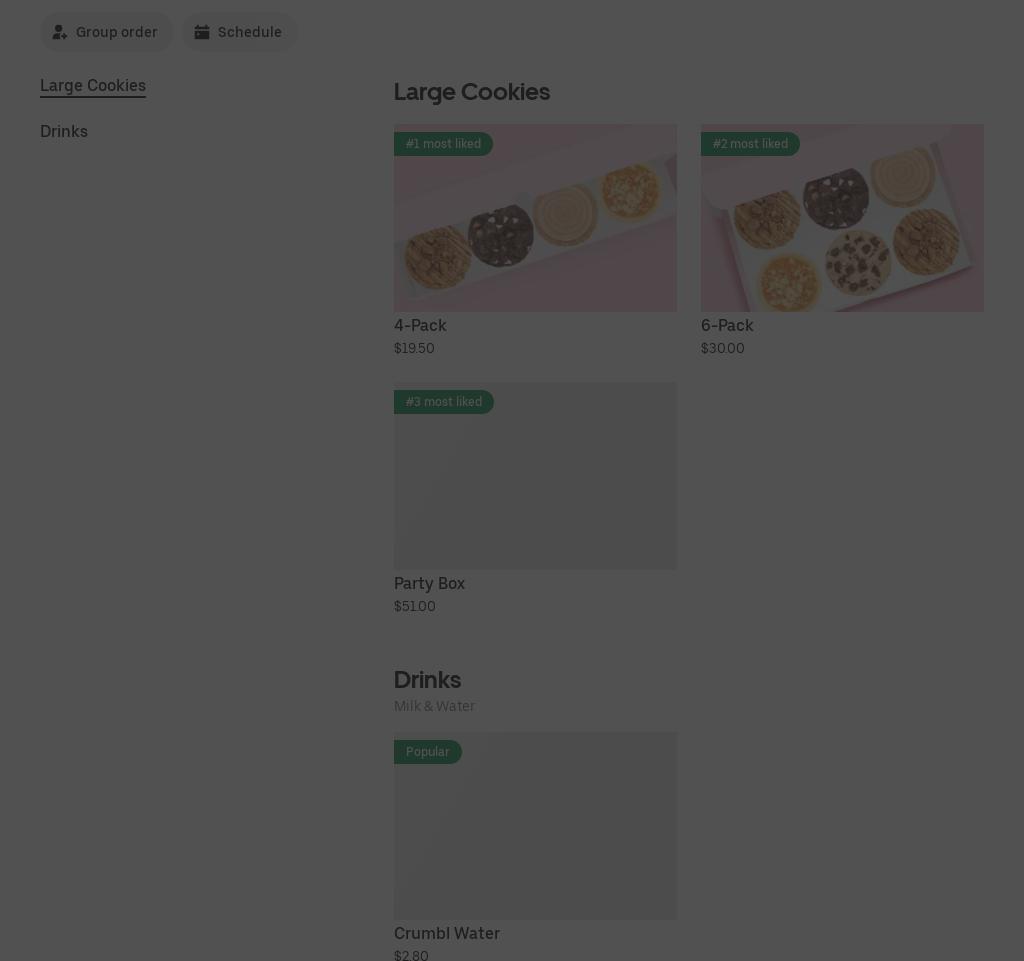This screenshot has height=961, width=1024.
Task: Click the $51.00 Party Box price
Action: click(415, 606)
